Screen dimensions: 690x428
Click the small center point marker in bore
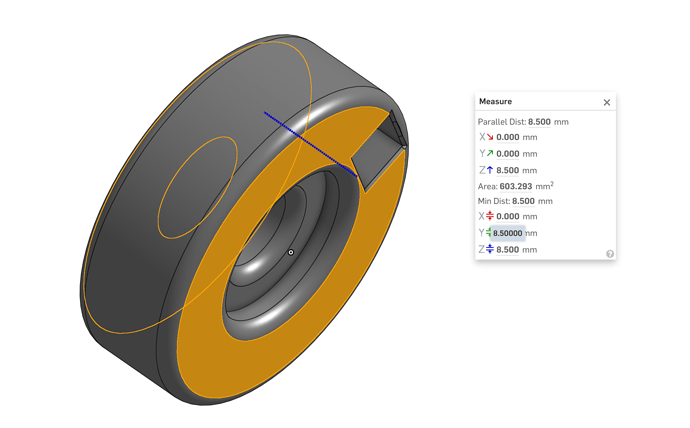click(290, 252)
